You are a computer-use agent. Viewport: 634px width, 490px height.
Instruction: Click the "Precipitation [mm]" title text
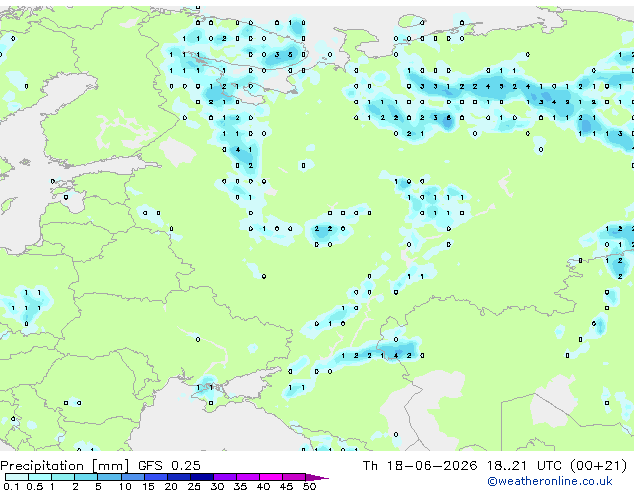click(x=64, y=466)
